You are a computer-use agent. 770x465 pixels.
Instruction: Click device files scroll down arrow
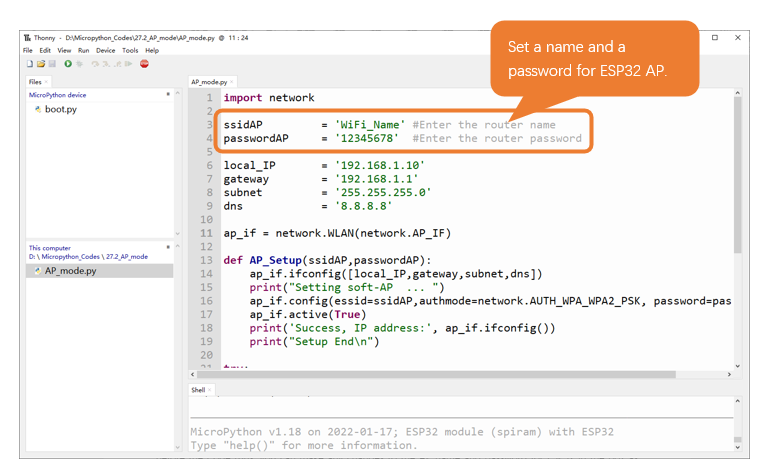pos(178,234)
